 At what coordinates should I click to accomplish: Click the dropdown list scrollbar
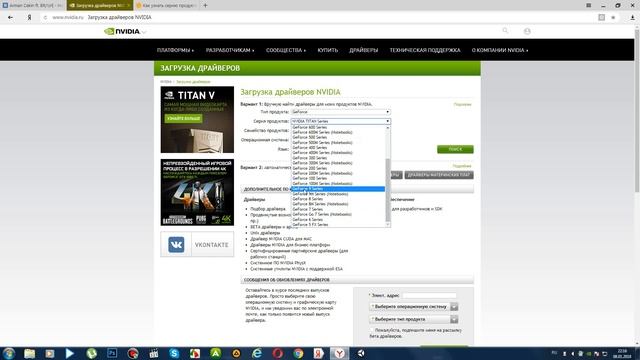(x=388, y=190)
